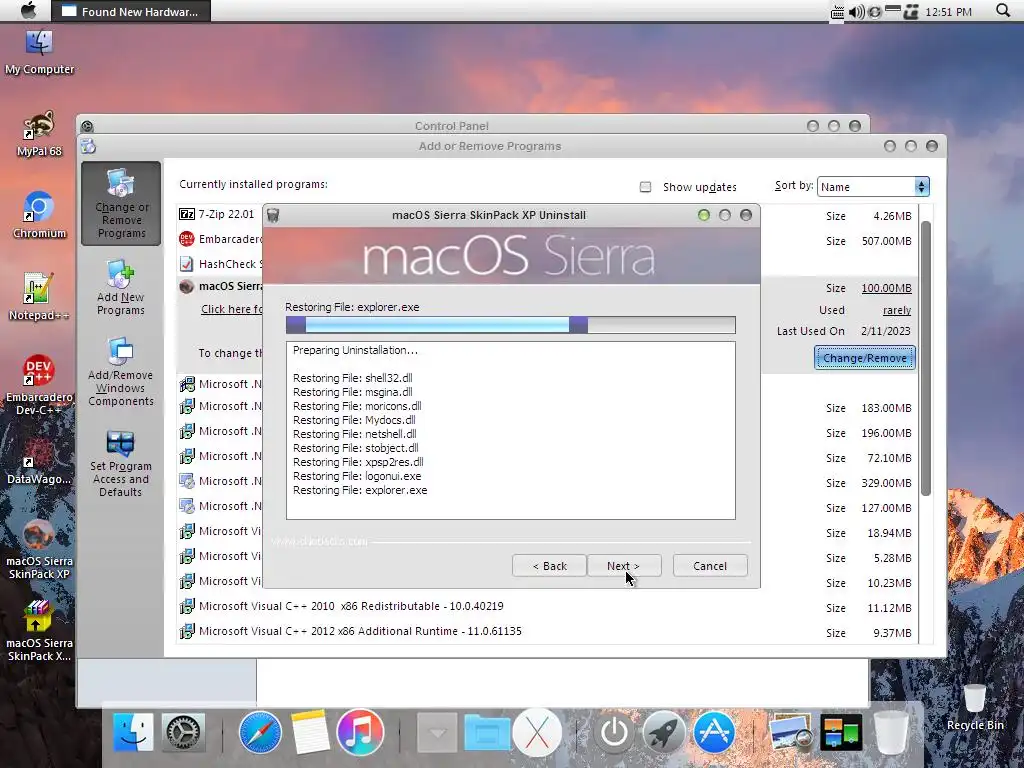Click the 100.00MB size value
This screenshot has height=768, width=1024.
886,288
